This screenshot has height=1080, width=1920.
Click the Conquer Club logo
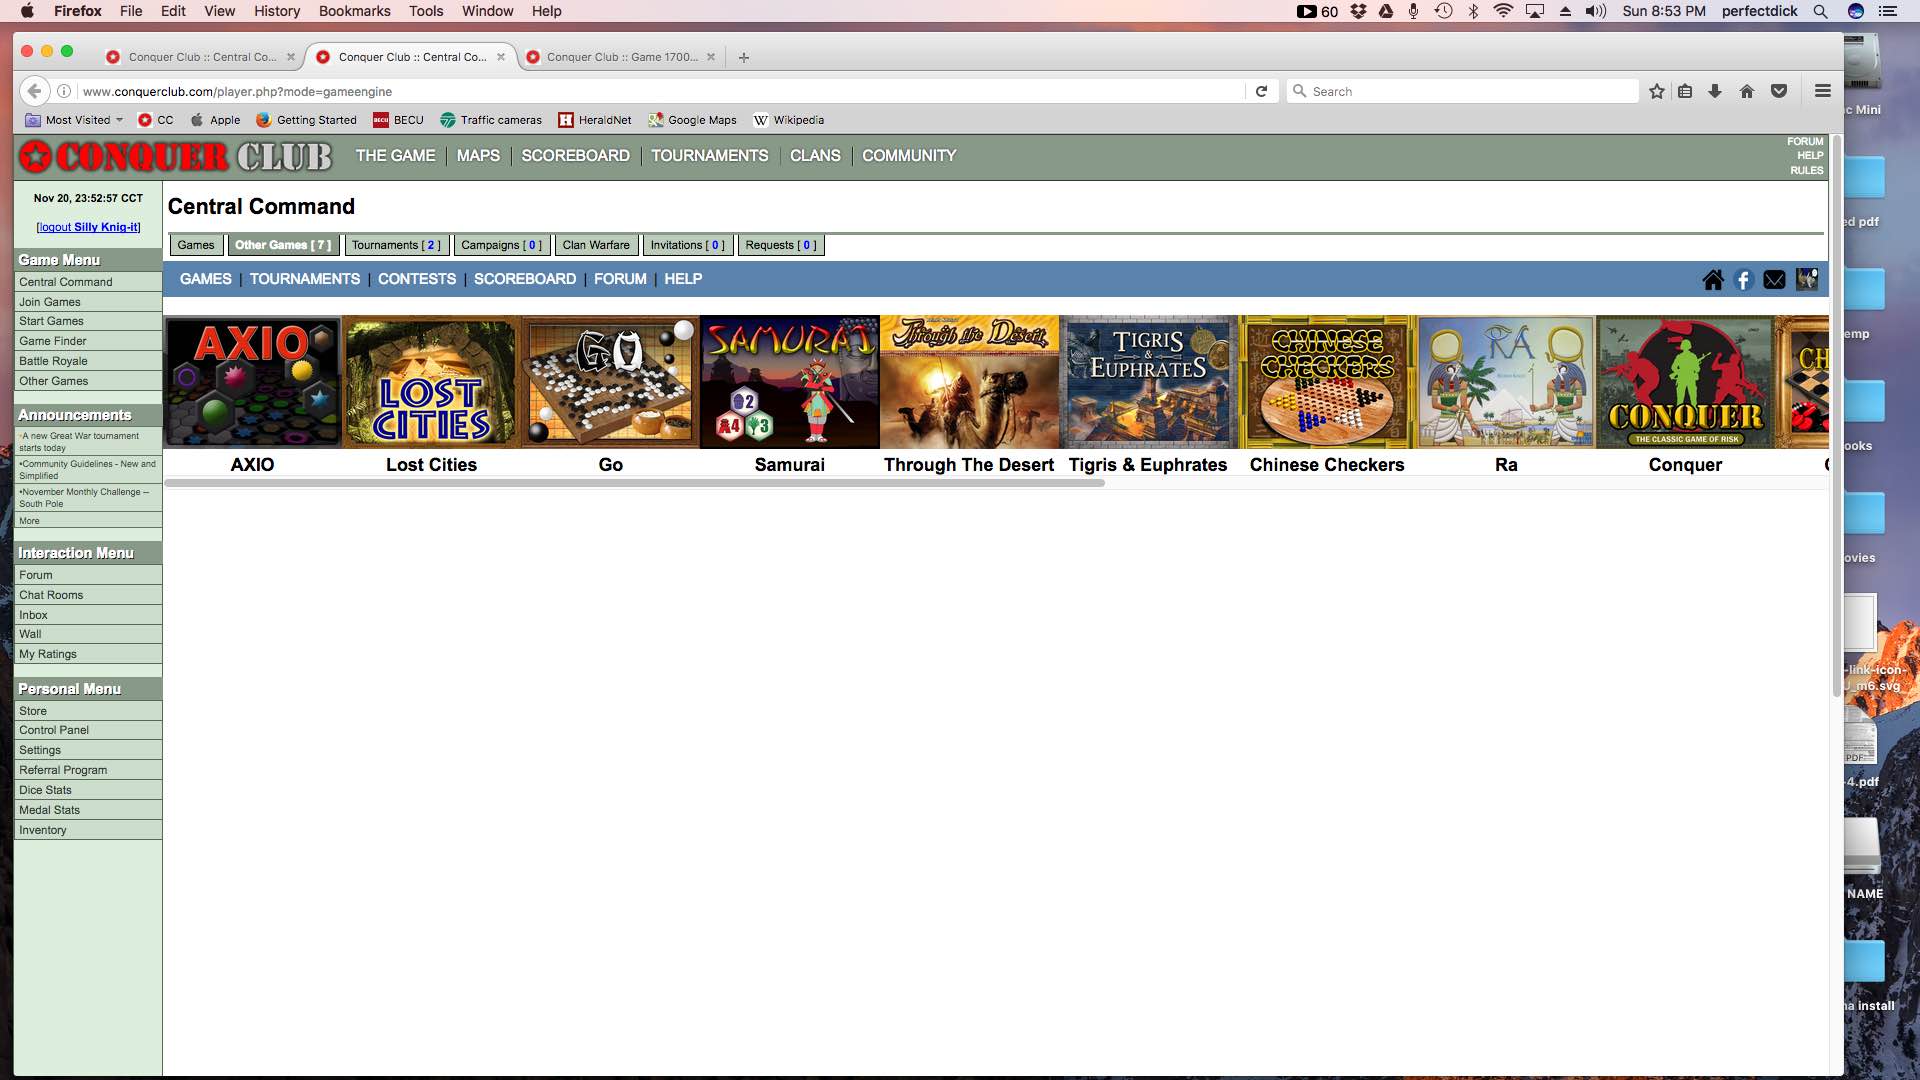176,156
